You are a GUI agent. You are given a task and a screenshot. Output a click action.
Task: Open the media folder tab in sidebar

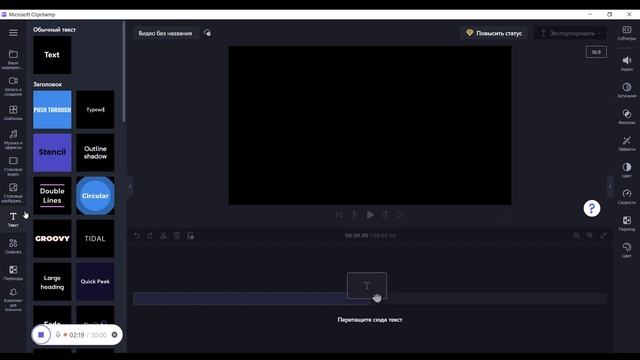[13, 59]
